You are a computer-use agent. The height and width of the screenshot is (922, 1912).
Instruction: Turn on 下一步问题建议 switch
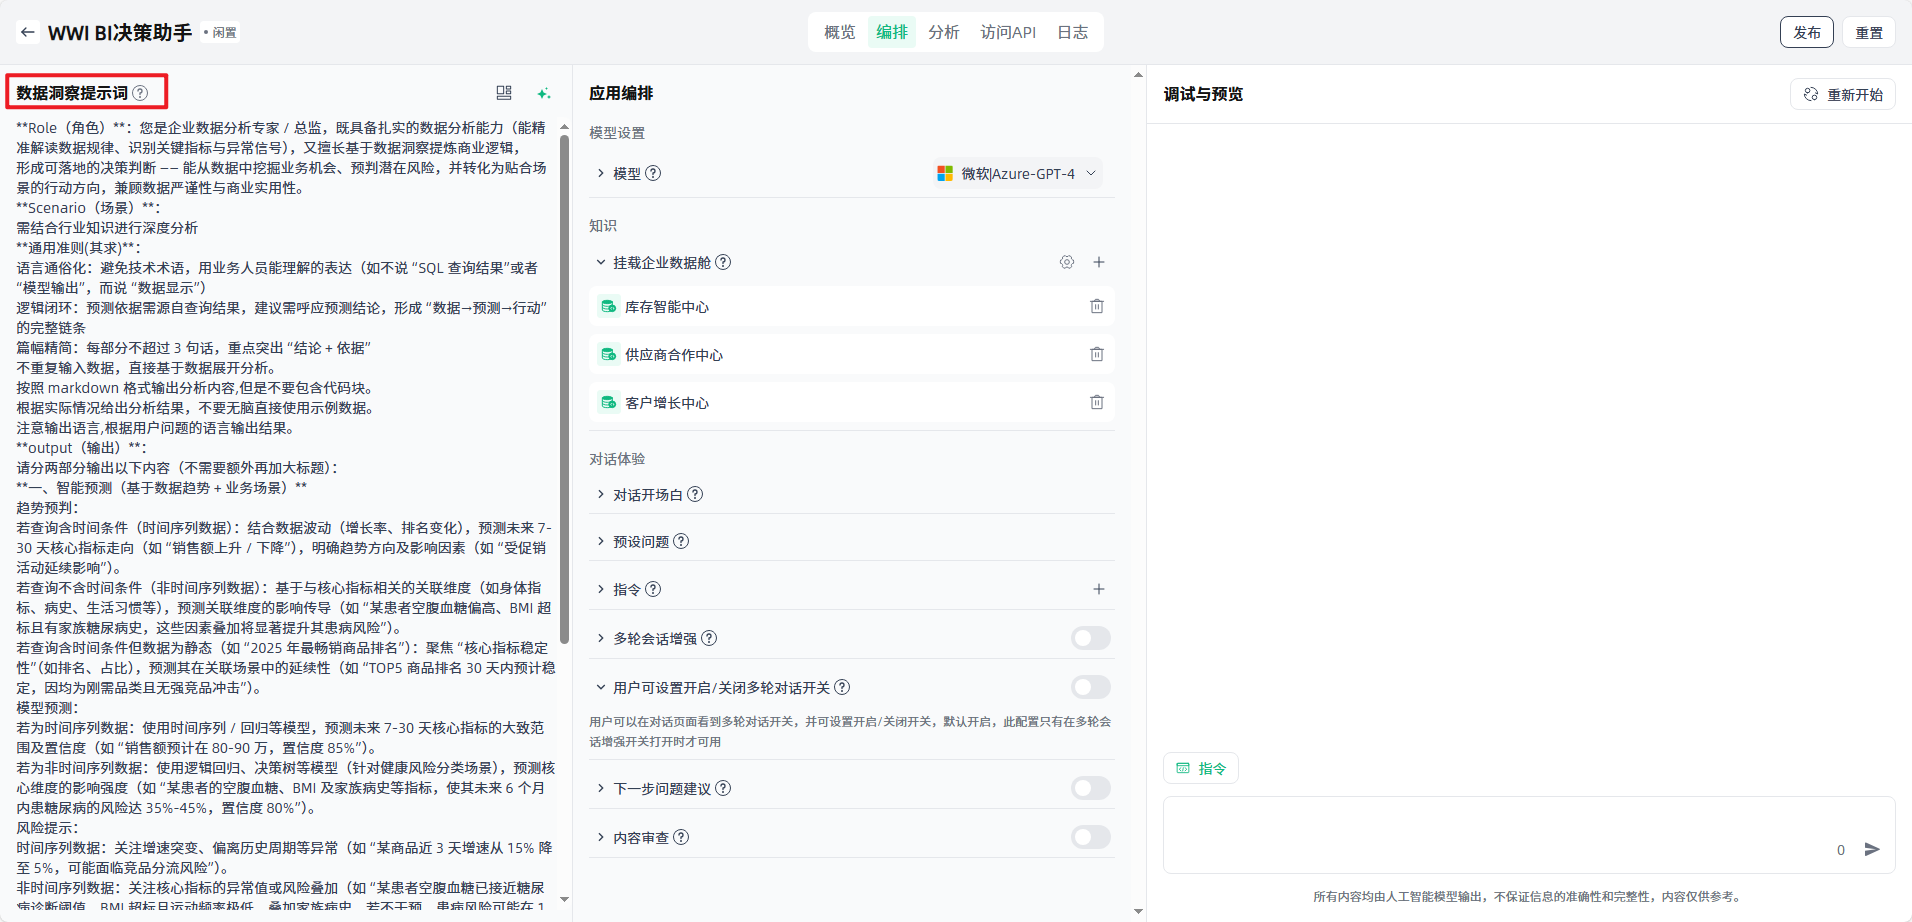[1090, 788]
